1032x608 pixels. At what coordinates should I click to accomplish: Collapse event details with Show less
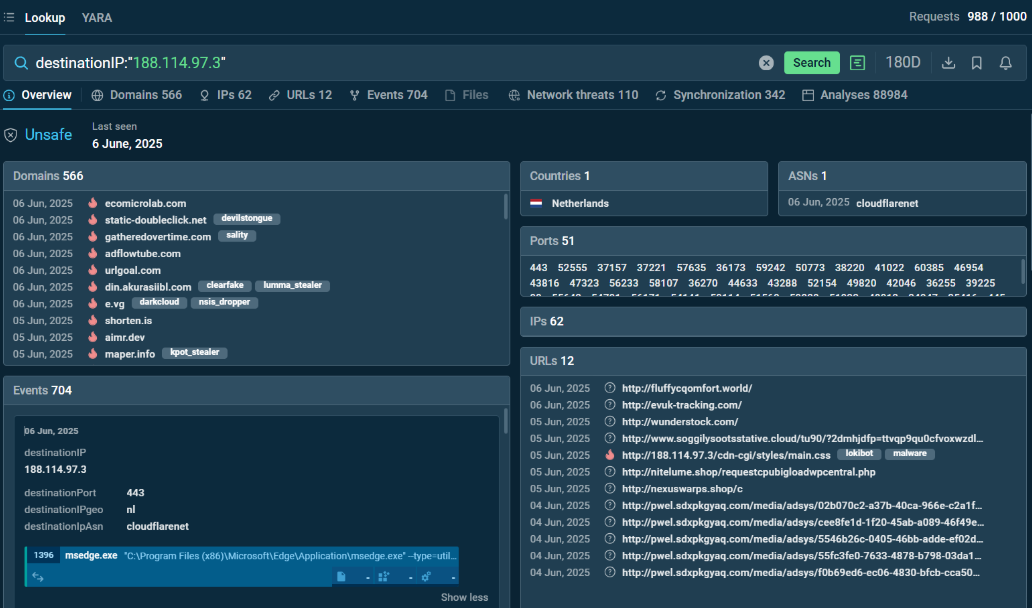[x=464, y=597]
